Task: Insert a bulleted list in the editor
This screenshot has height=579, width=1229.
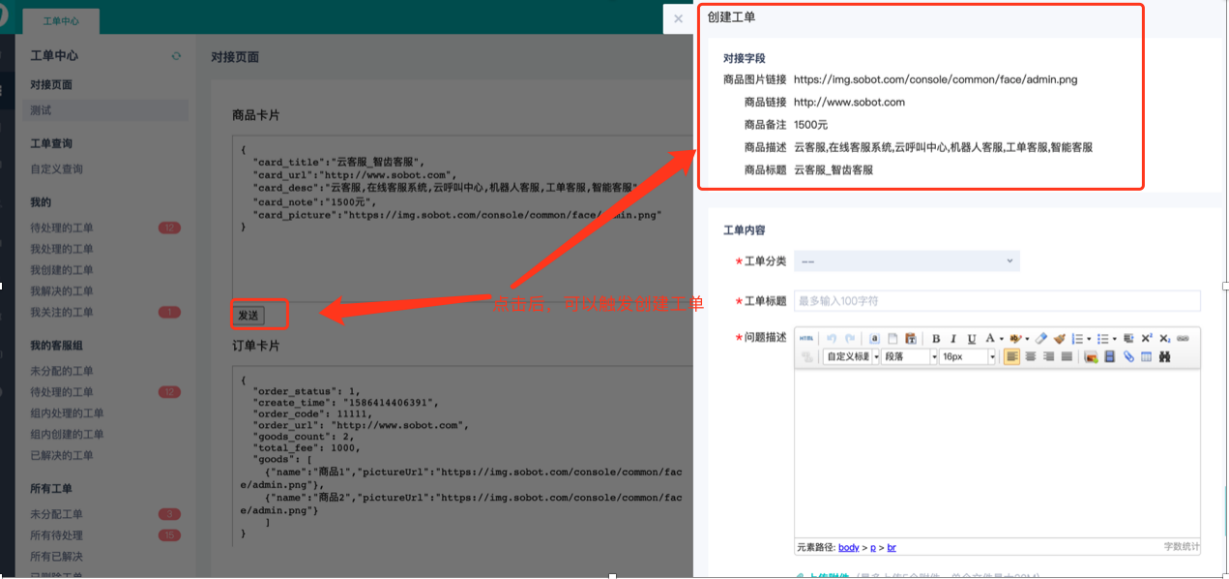Action: [1102, 338]
